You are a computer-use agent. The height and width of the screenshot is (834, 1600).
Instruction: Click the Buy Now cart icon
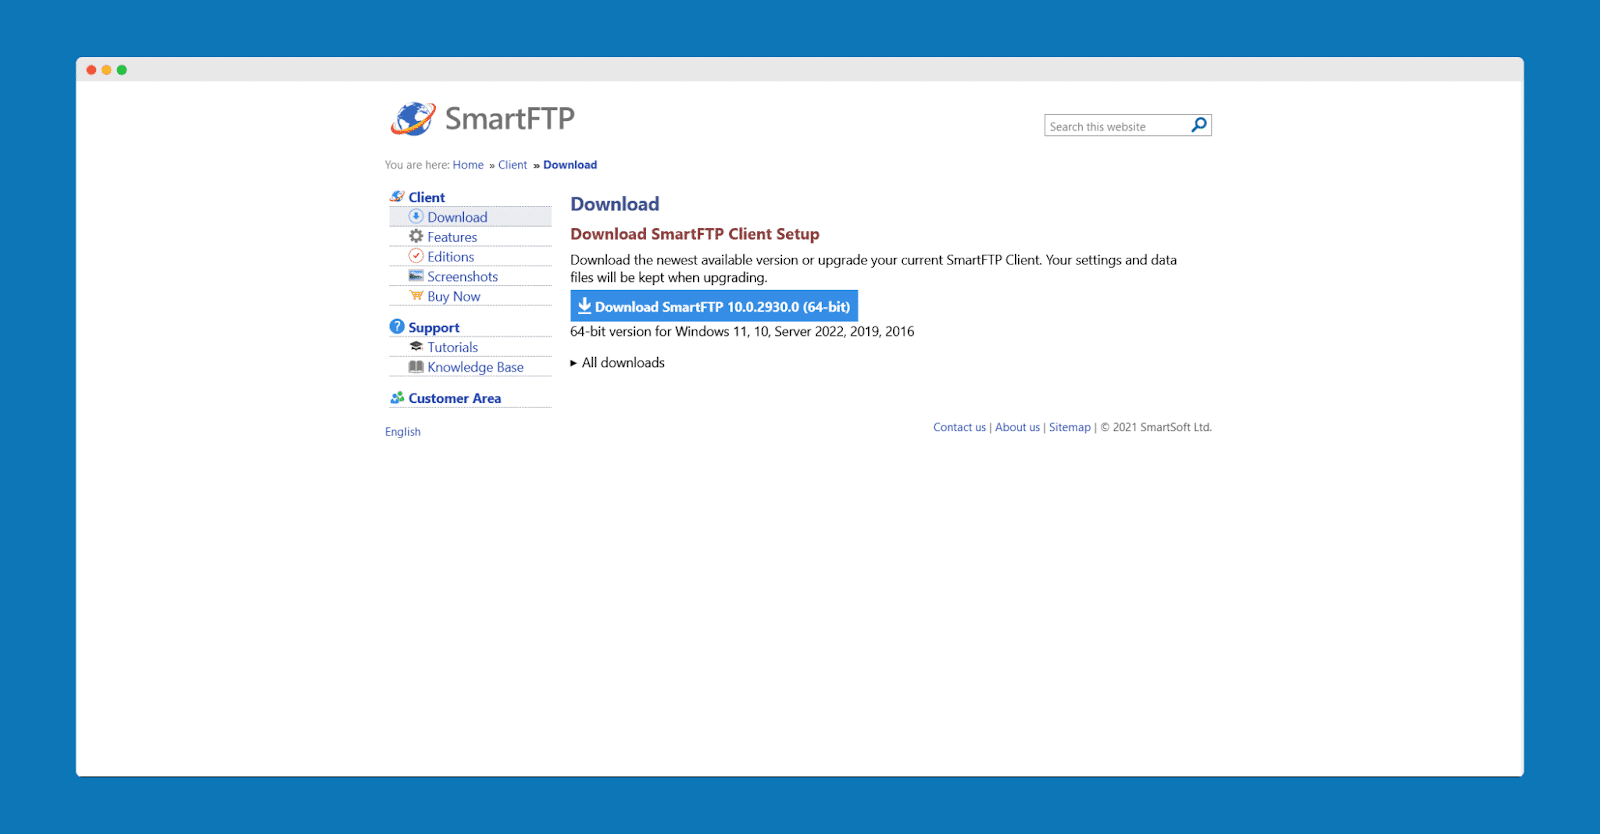(416, 296)
